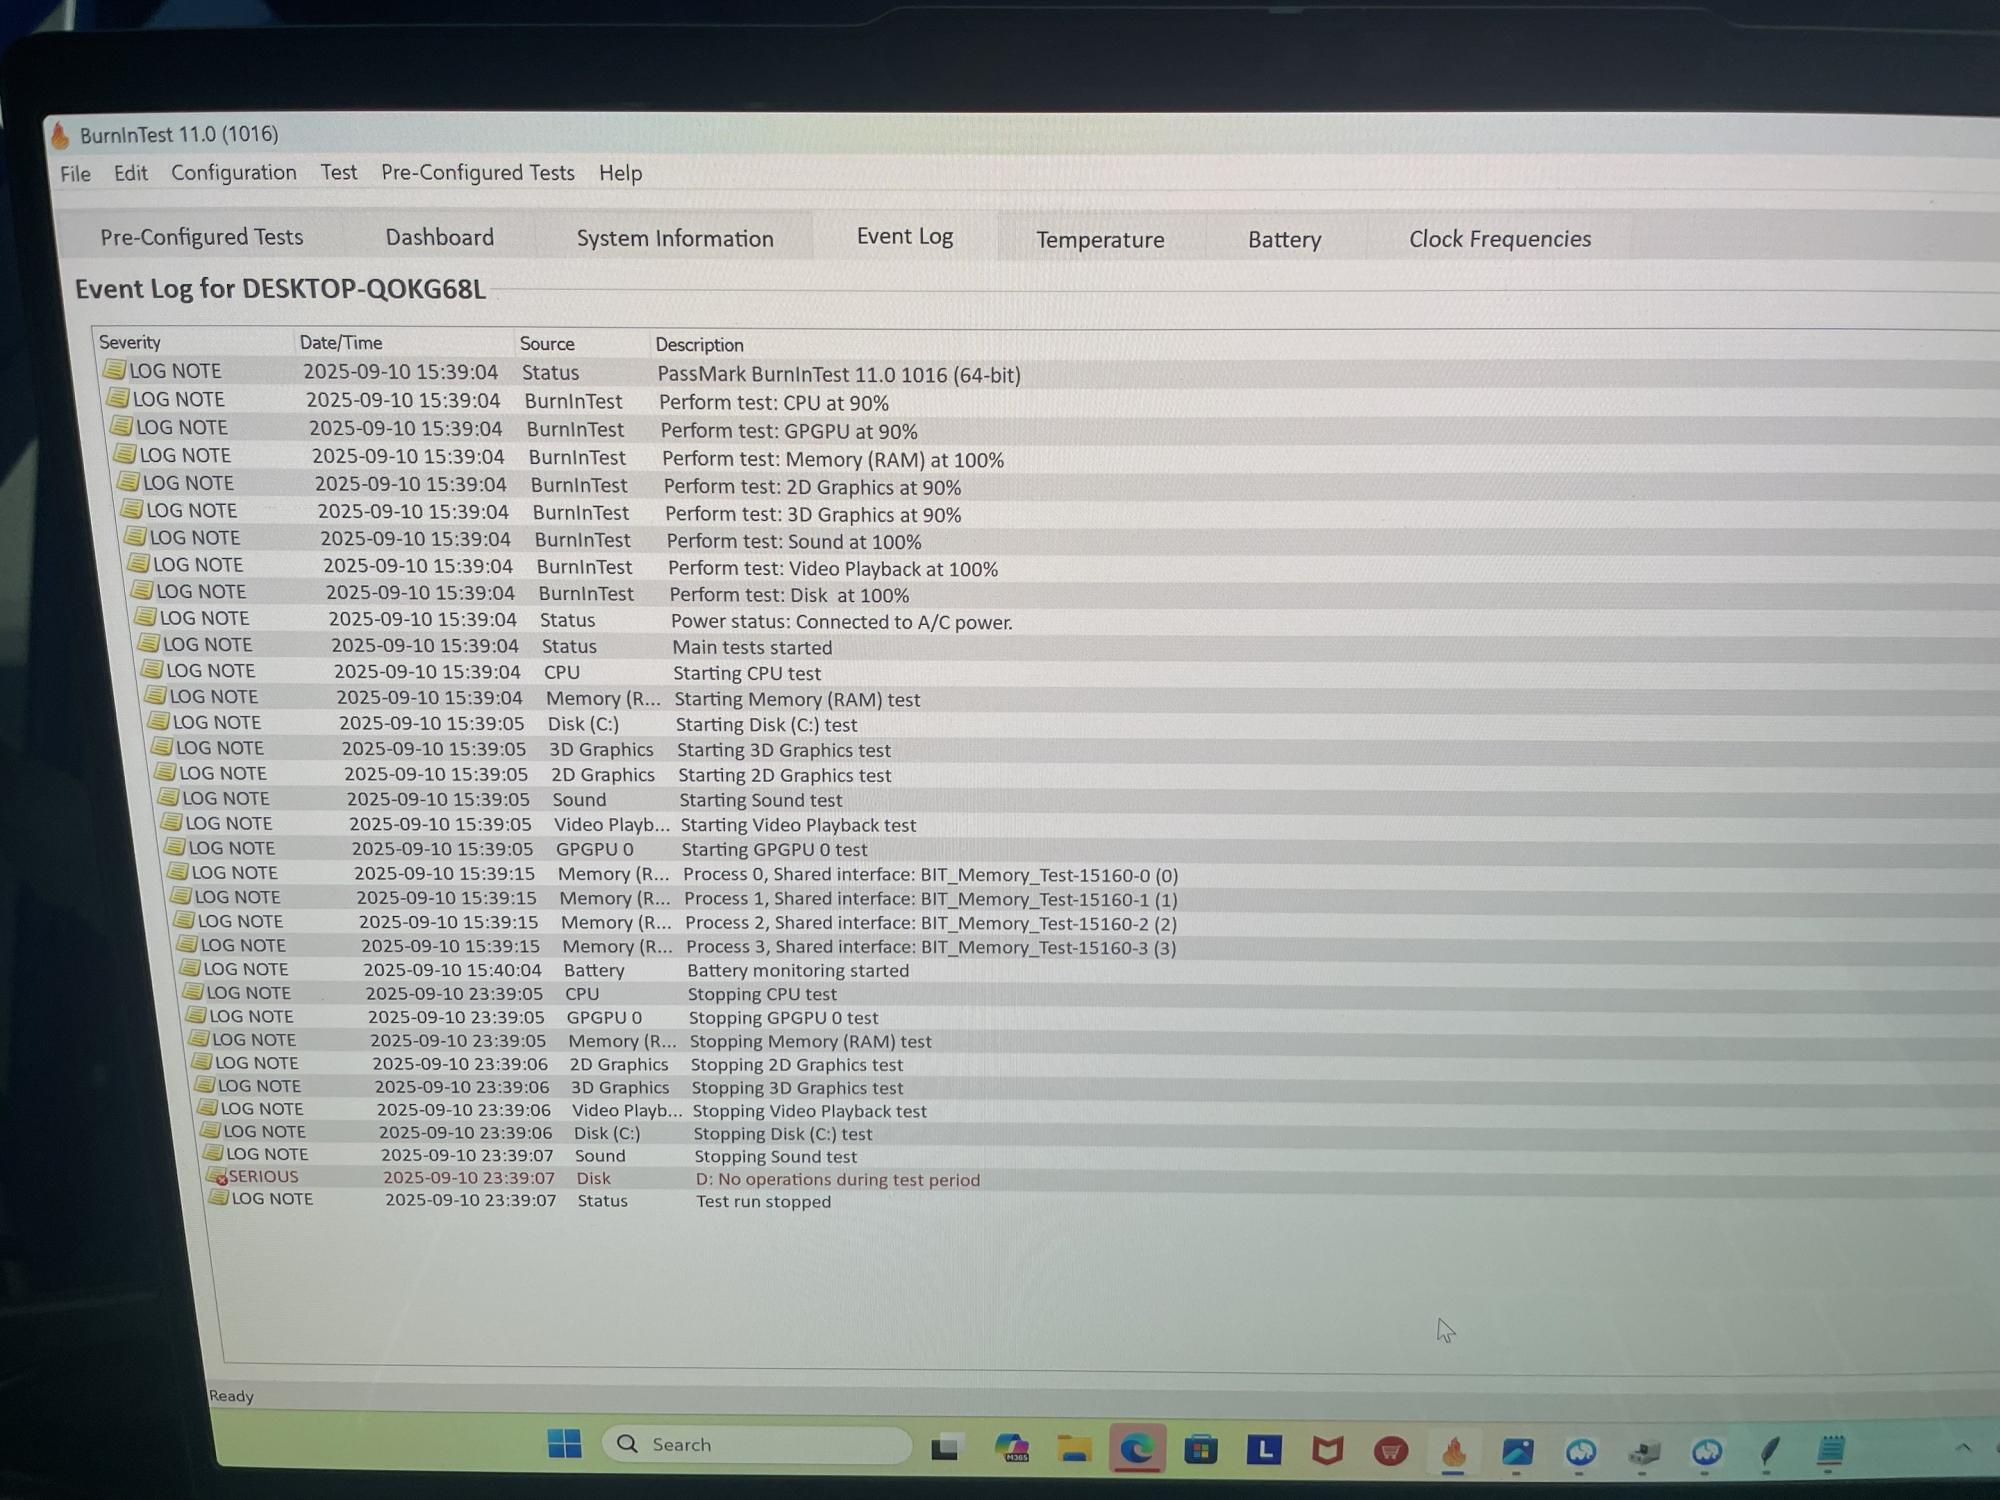2000x1500 pixels.
Task: Select 'Perform test: Disk at 100%' entry
Action: [789, 595]
